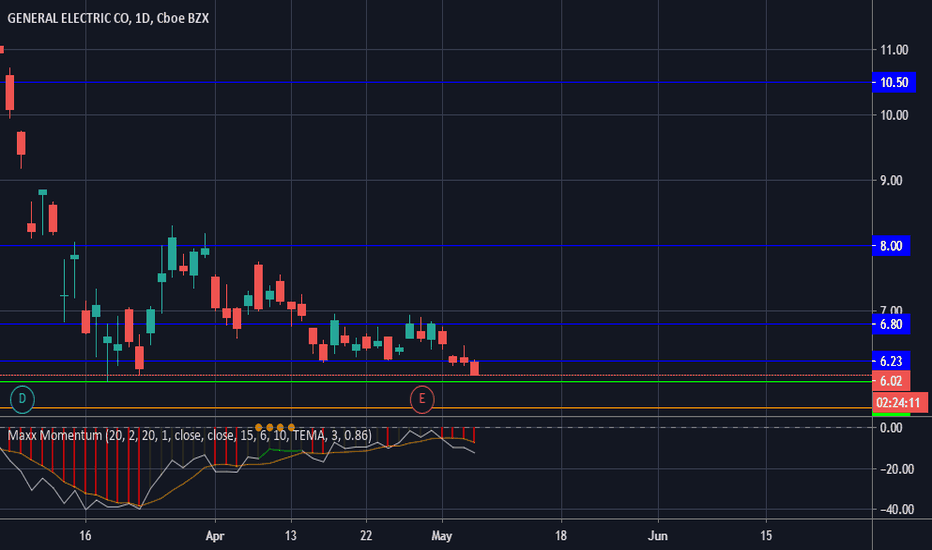Click the GENERAL ELECTRIC CO chart title
Image resolution: width=932 pixels, height=550 pixels.
[108, 18]
